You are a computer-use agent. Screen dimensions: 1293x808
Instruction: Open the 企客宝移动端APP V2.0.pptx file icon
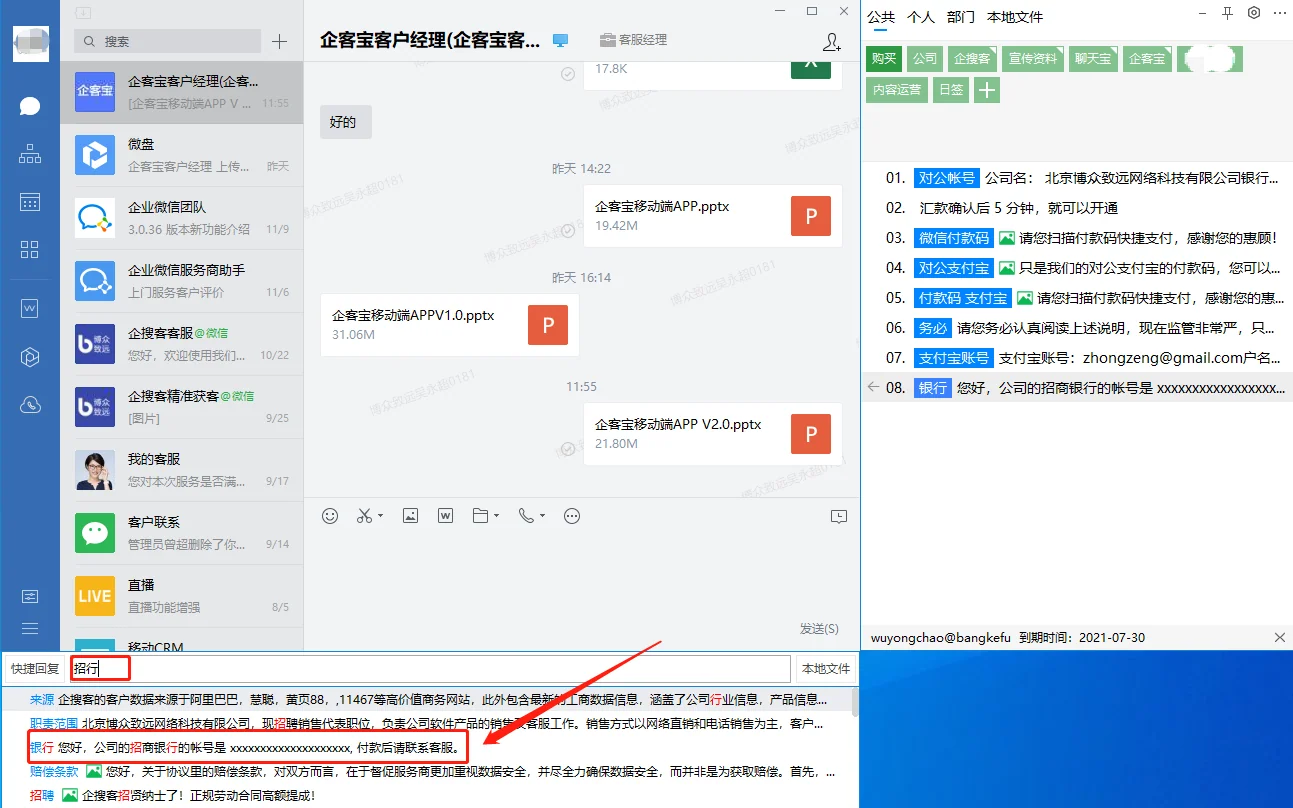click(x=811, y=433)
